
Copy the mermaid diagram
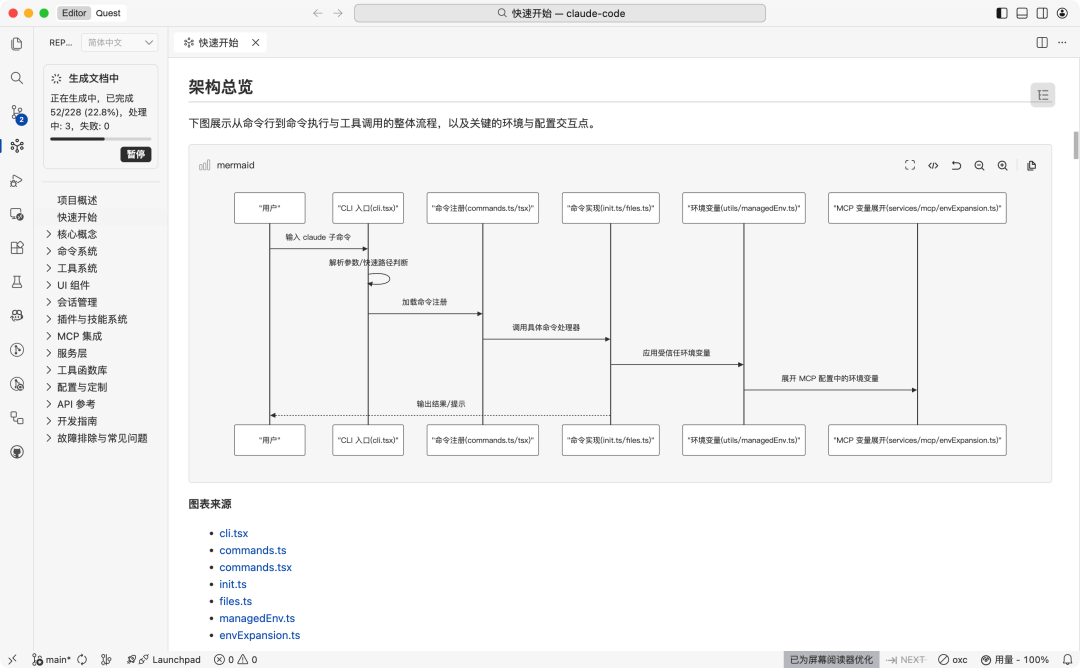1031,165
